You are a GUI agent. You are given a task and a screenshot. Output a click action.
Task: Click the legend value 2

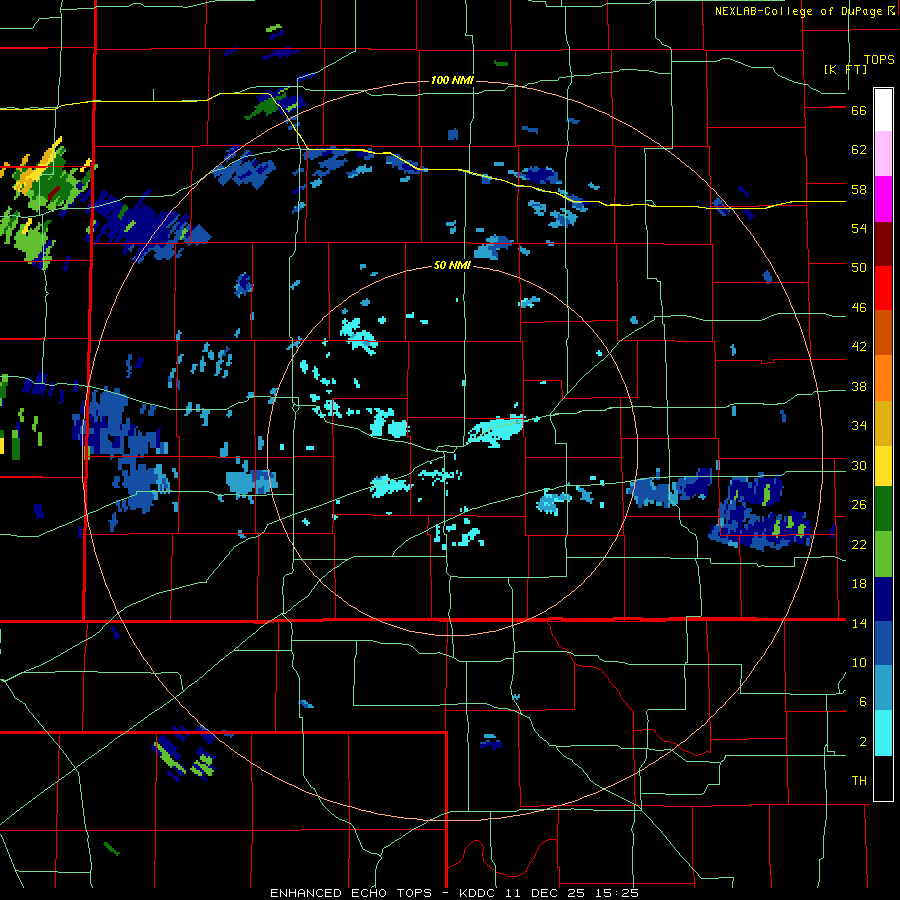pos(863,742)
